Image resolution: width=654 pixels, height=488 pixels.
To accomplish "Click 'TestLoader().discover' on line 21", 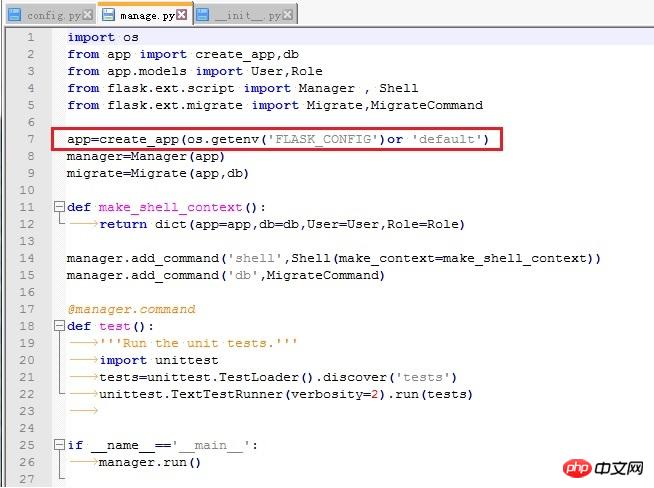I will pos(303,377).
